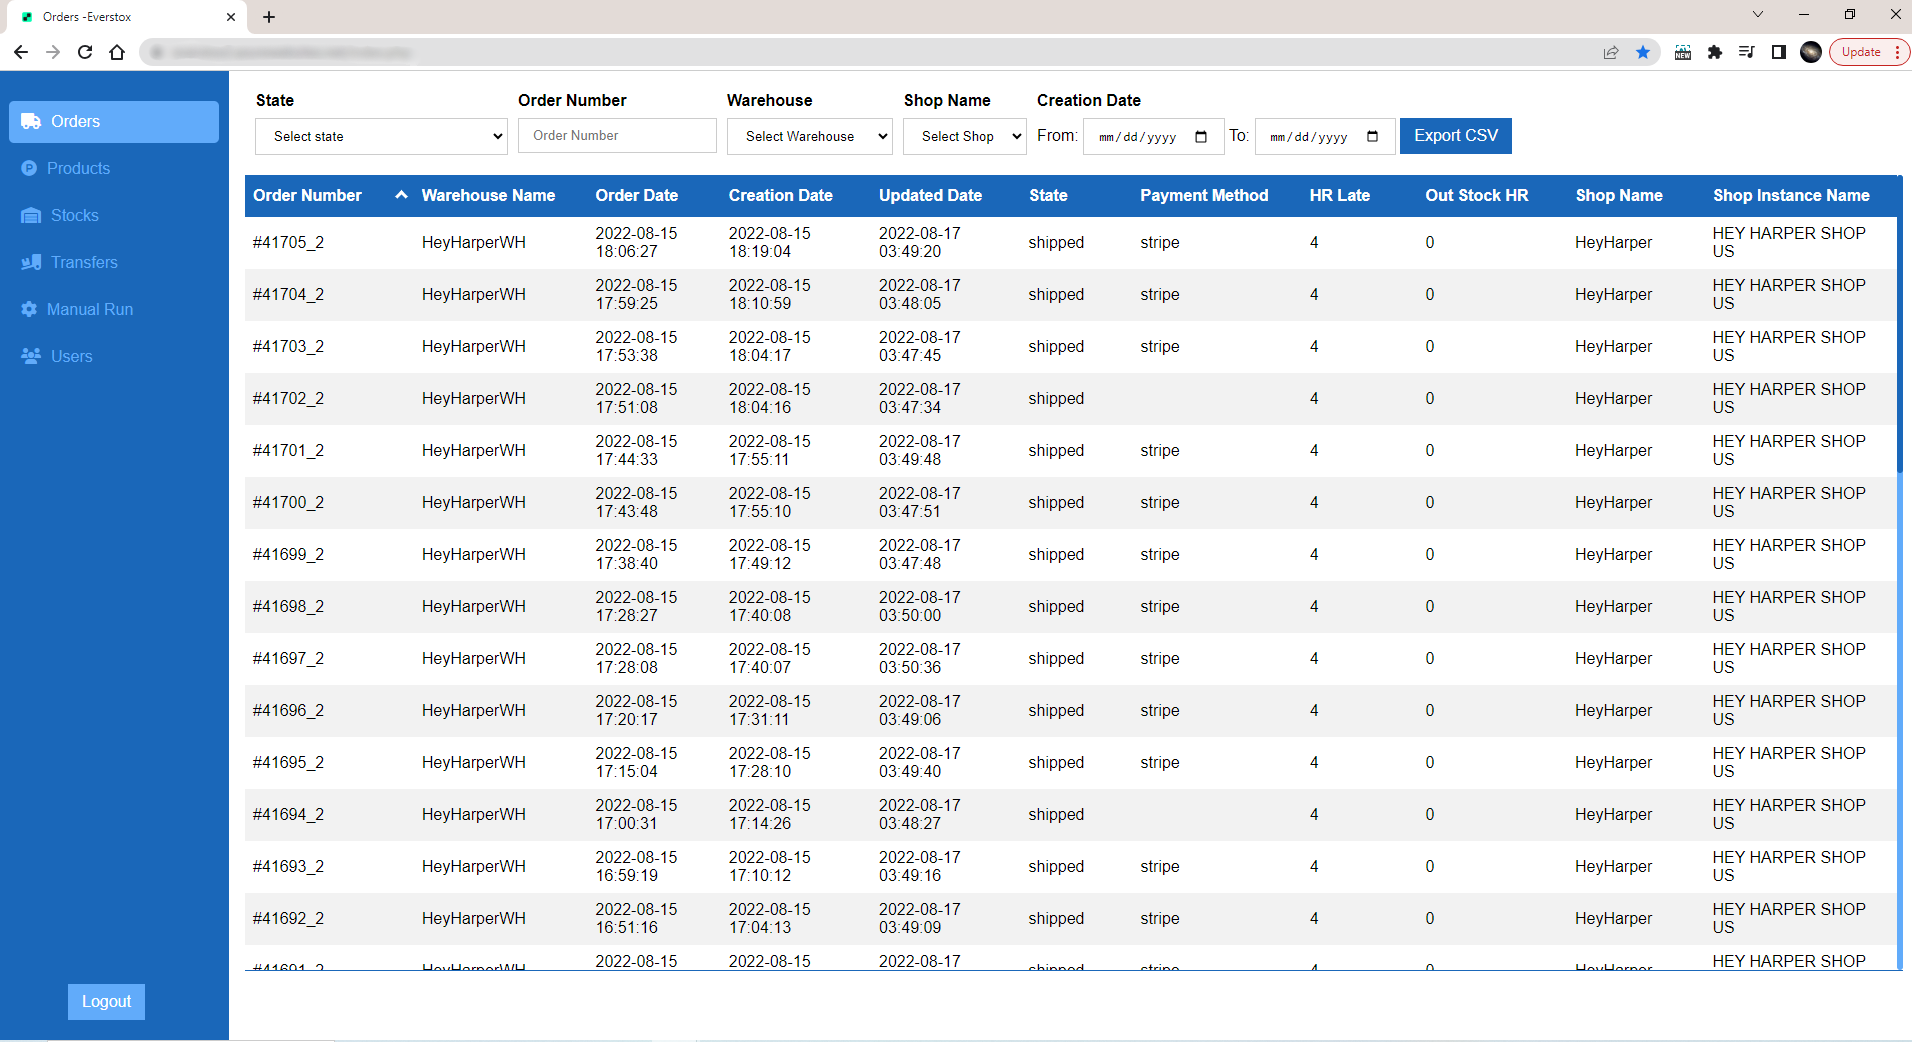The image size is (1912, 1042).
Task: Sort by State column header
Action: [1049, 196]
